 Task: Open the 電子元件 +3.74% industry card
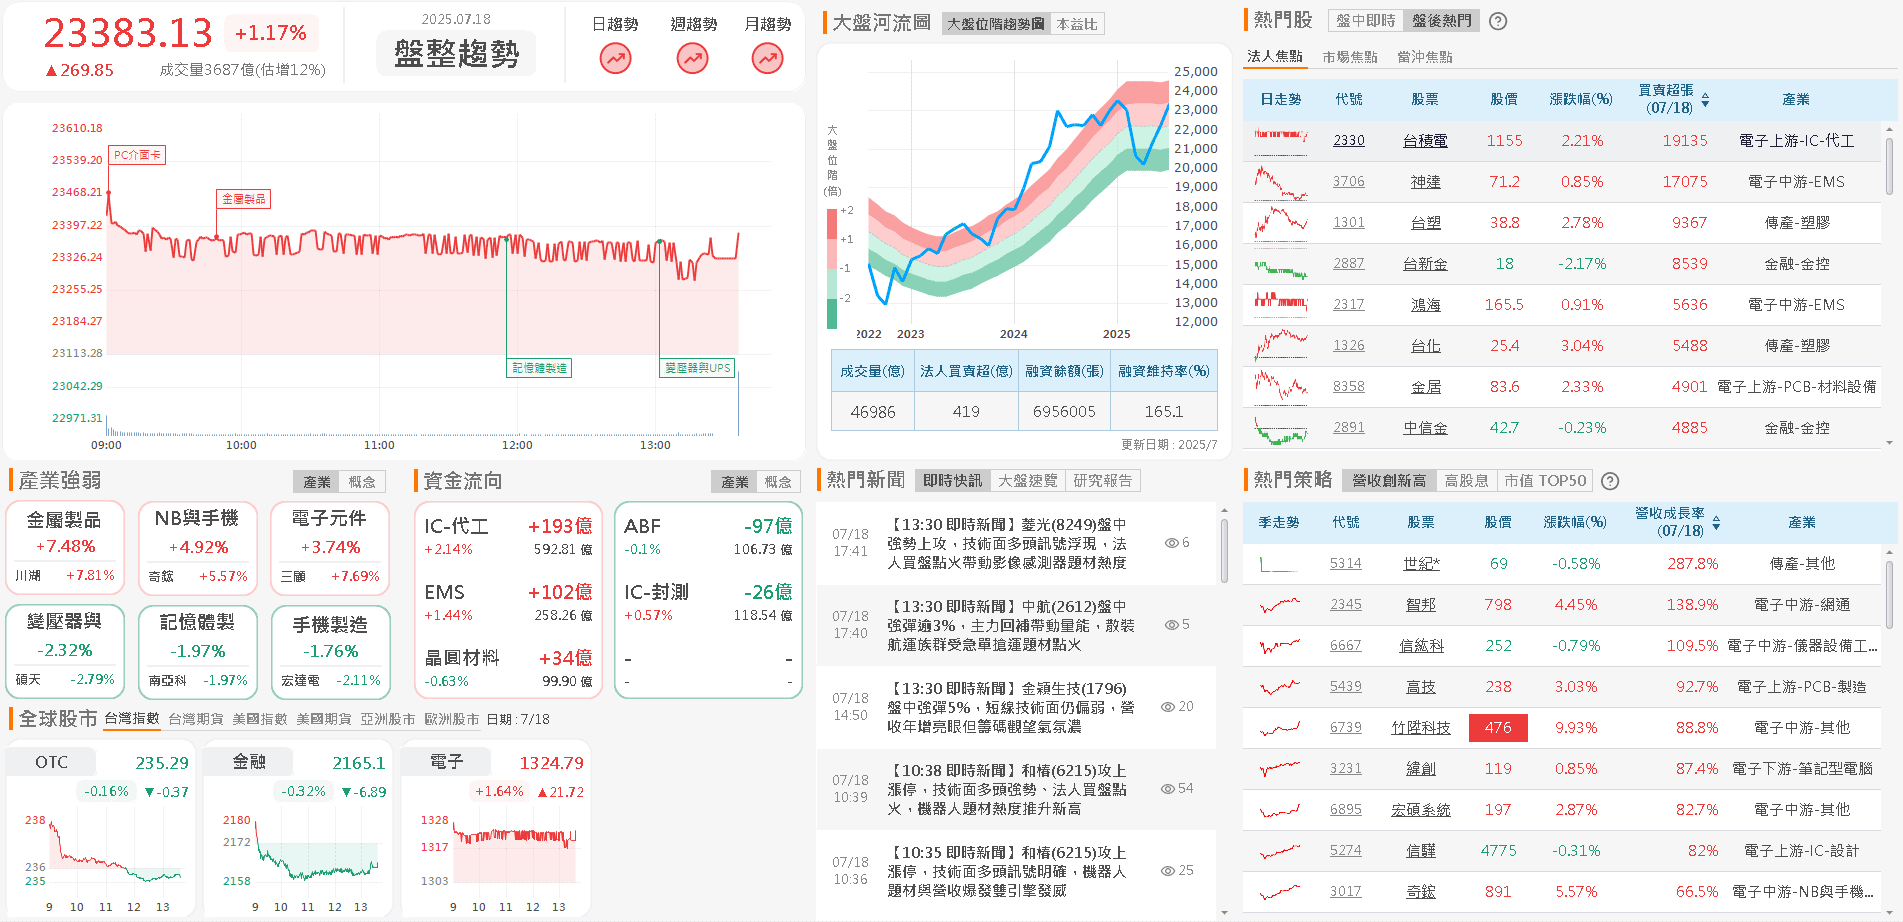coord(330,548)
